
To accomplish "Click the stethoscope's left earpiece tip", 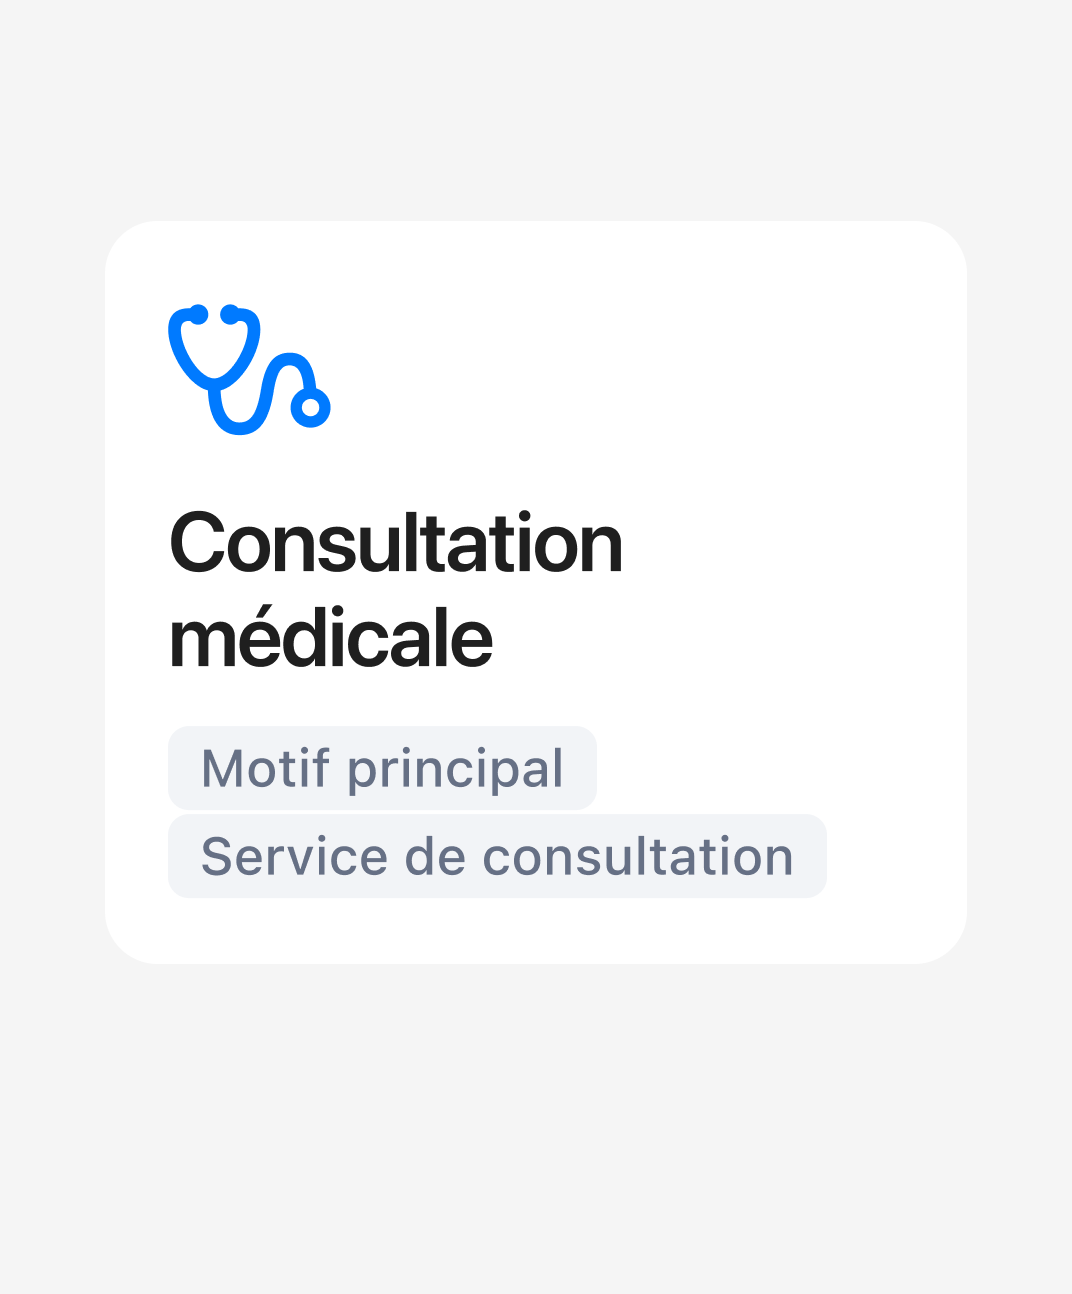I will (198, 314).
